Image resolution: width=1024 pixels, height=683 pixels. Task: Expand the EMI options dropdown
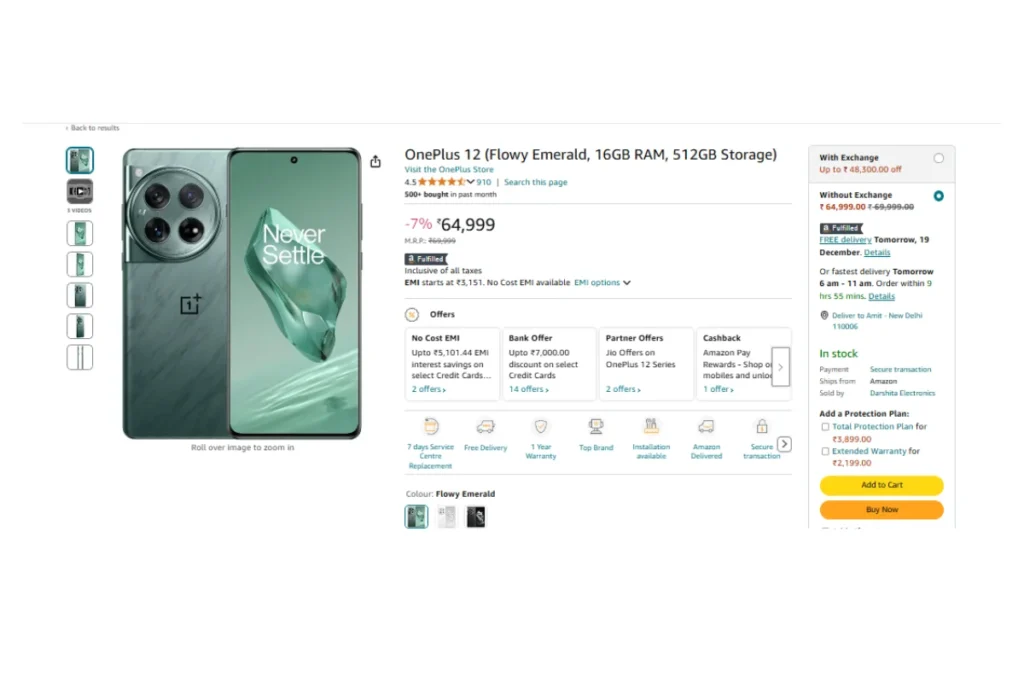point(602,283)
